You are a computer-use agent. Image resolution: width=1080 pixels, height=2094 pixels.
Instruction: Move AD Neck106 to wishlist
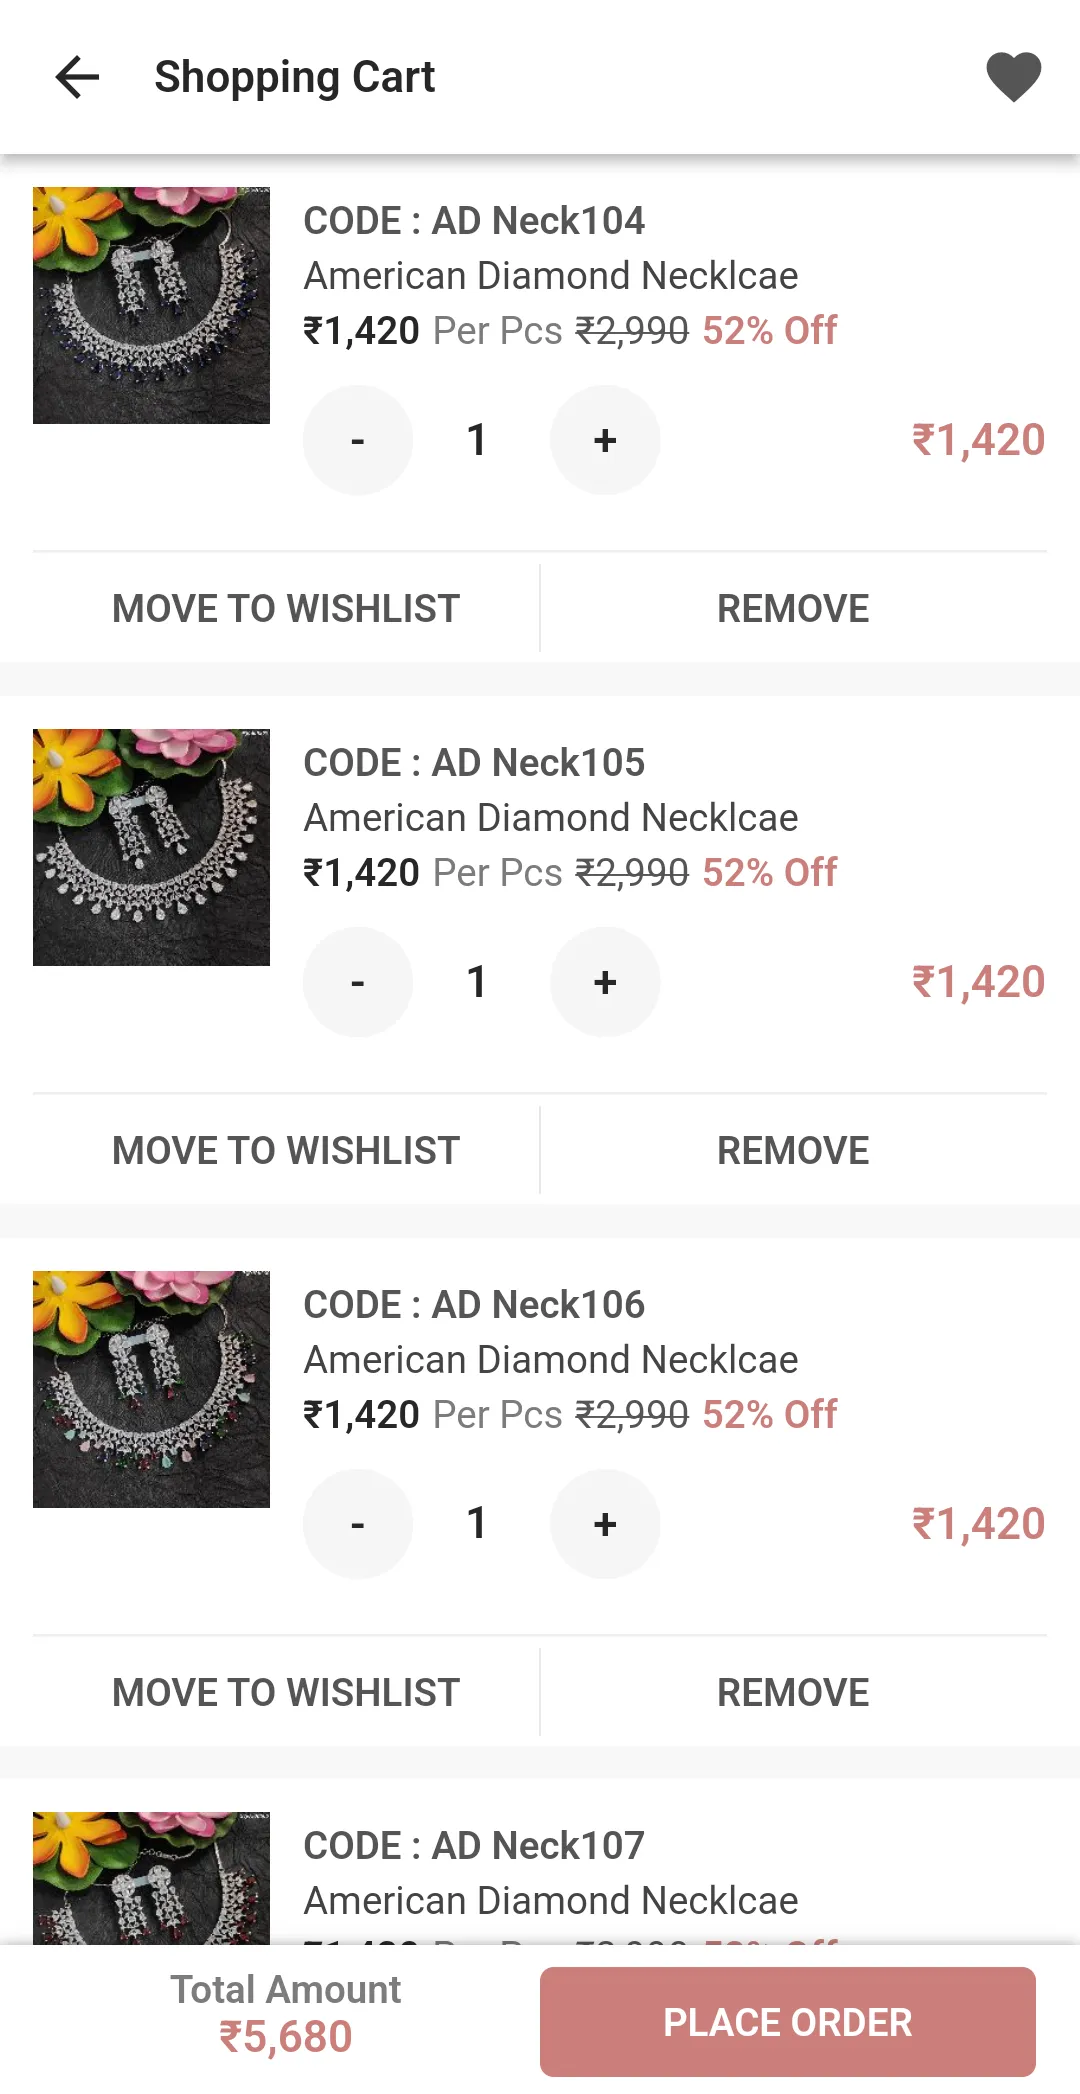(x=286, y=1692)
